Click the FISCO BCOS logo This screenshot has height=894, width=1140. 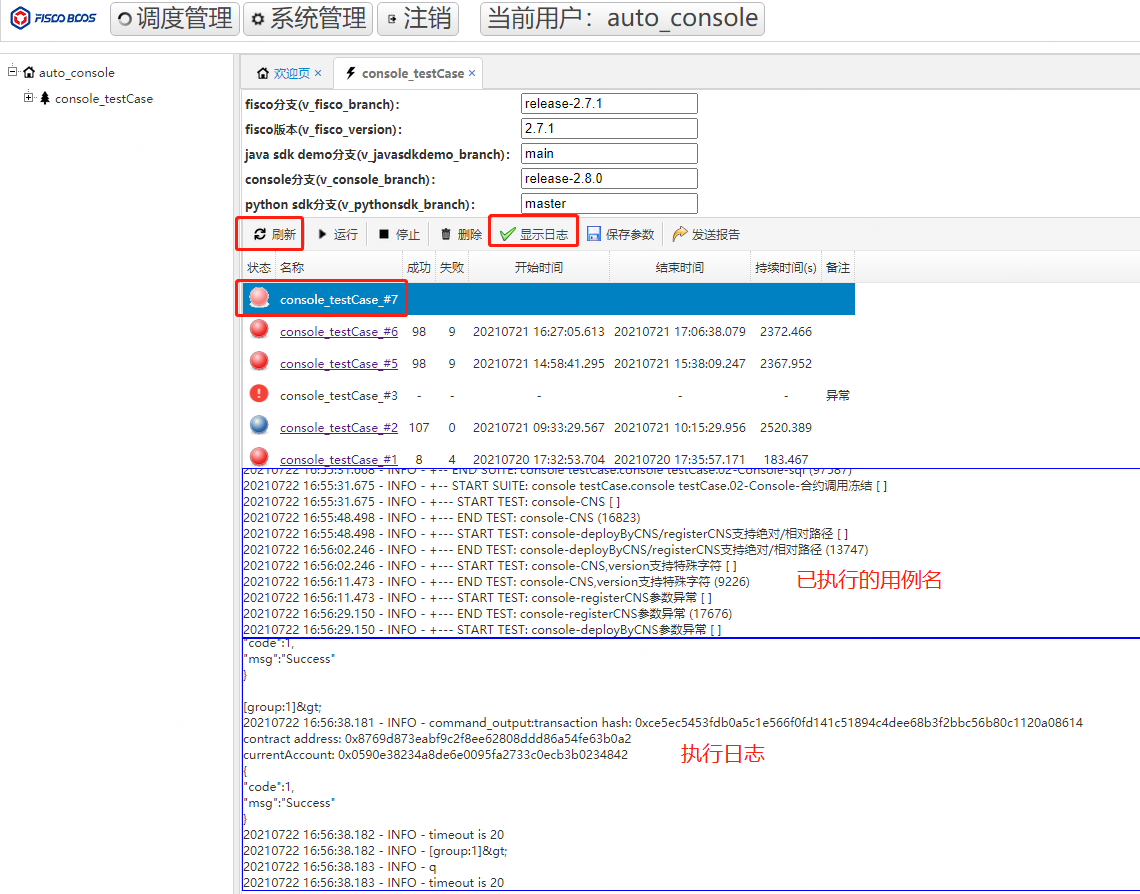tap(53, 18)
